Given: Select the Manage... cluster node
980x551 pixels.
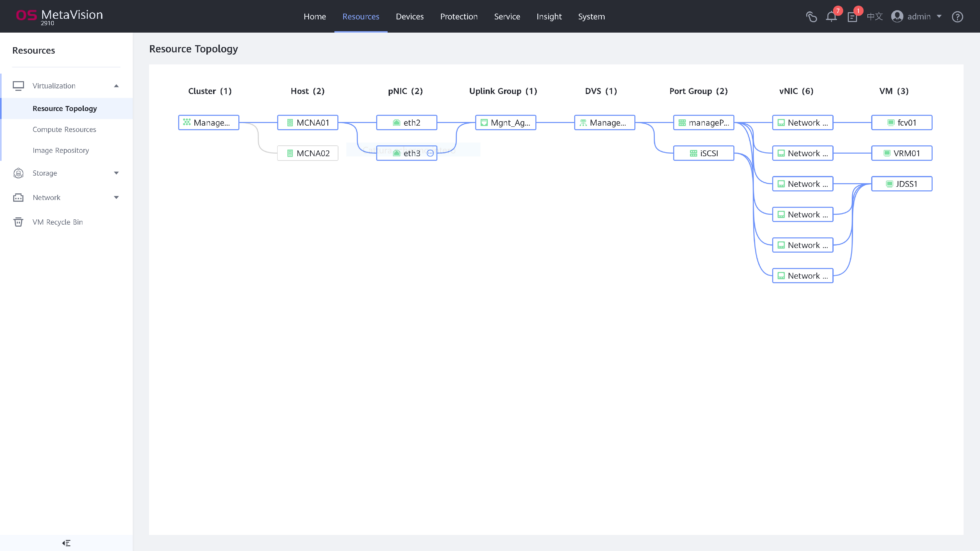Looking at the screenshot, I should click(209, 122).
